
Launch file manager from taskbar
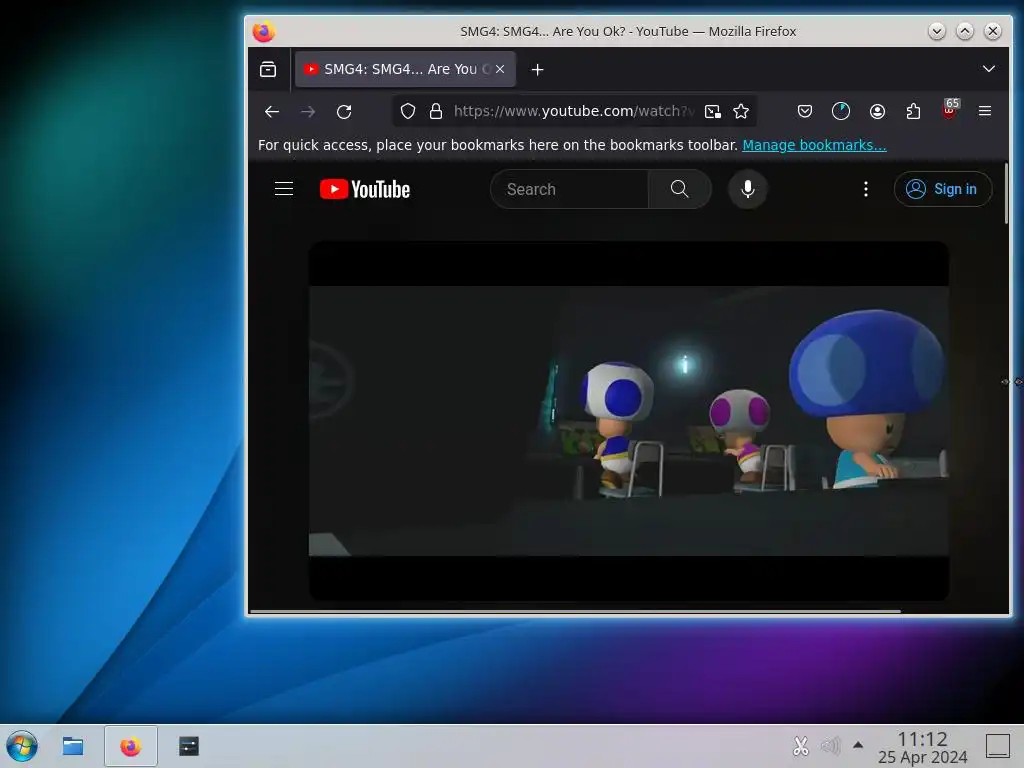click(x=72, y=746)
